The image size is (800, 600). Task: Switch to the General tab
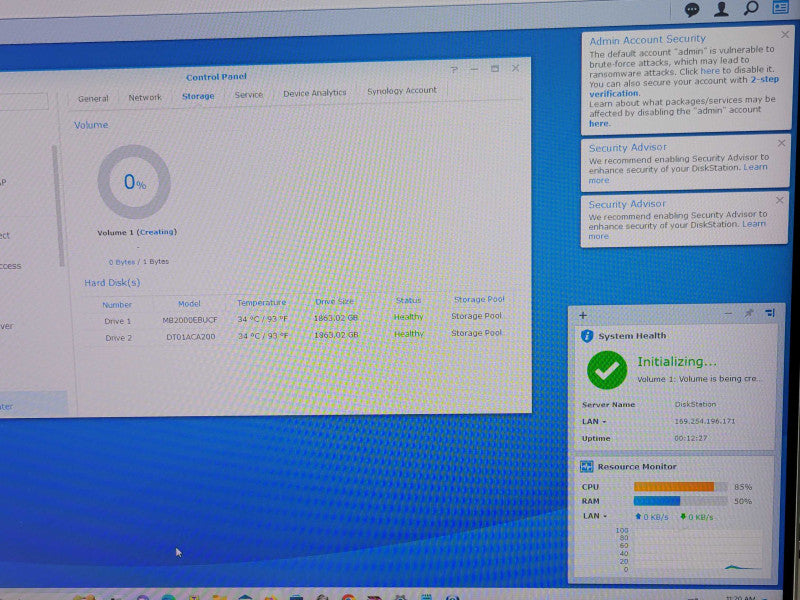(93, 98)
